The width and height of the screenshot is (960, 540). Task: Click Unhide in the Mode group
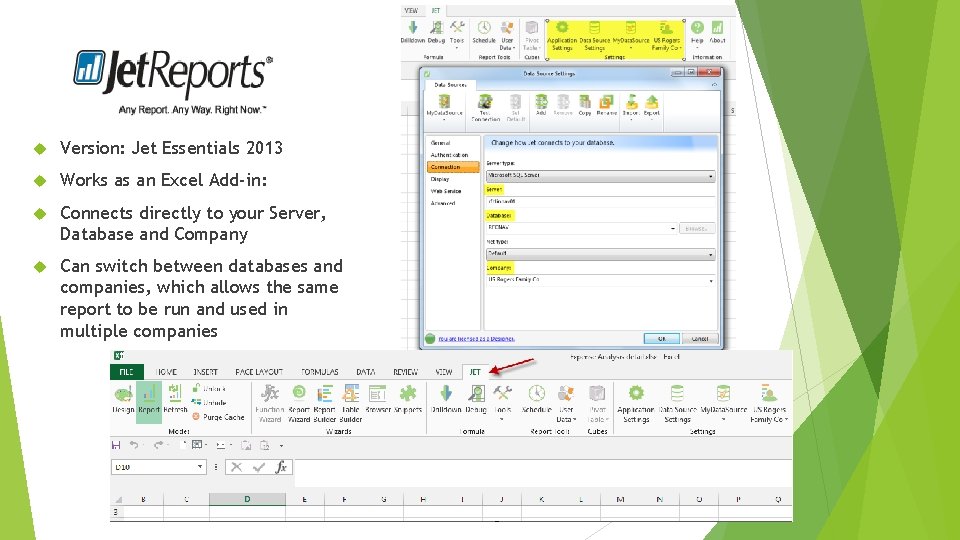click(209, 402)
